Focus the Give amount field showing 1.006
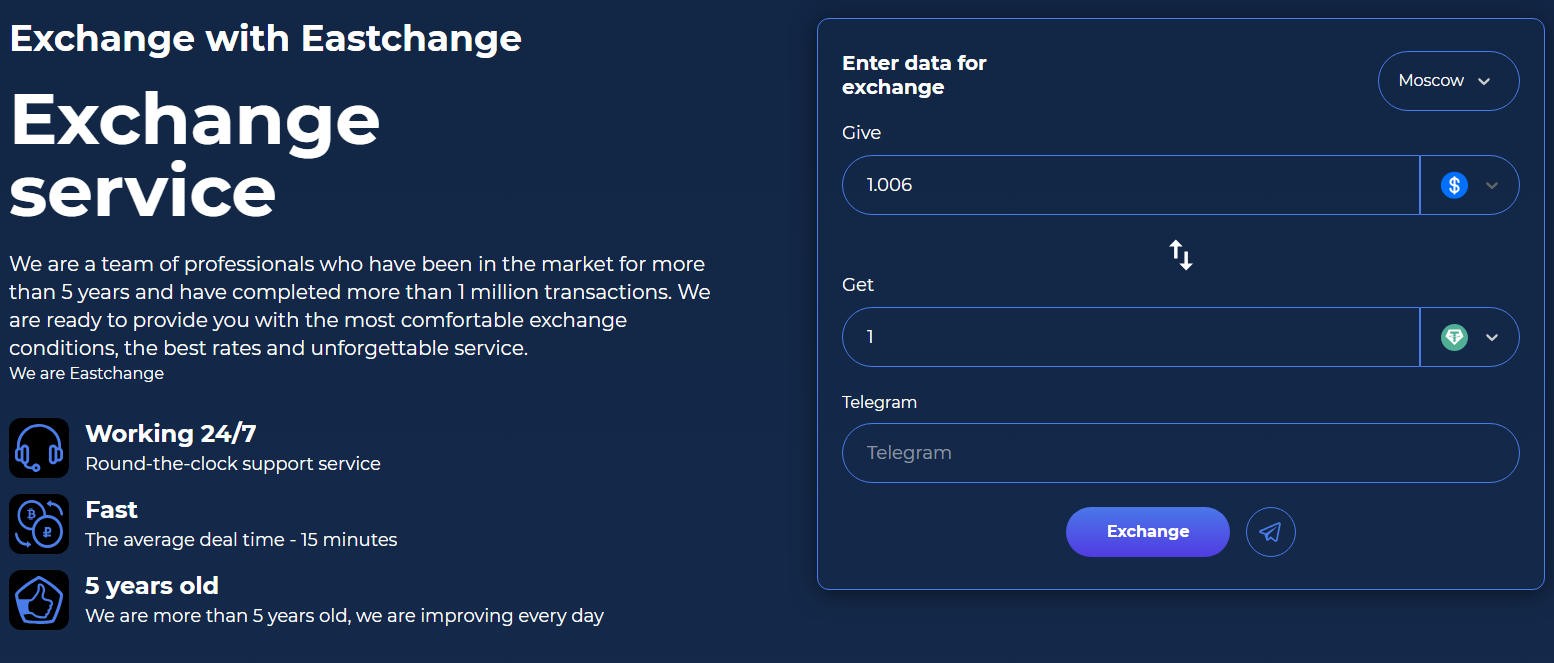 click(x=1131, y=185)
